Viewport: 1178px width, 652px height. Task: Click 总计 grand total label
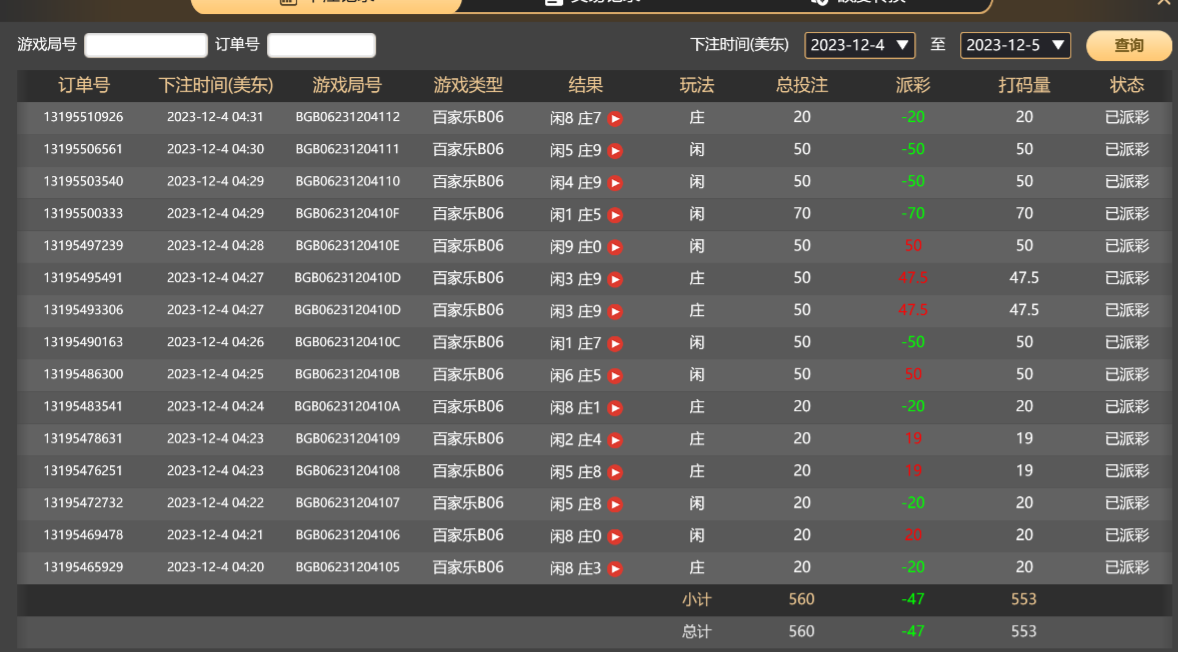click(x=696, y=632)
